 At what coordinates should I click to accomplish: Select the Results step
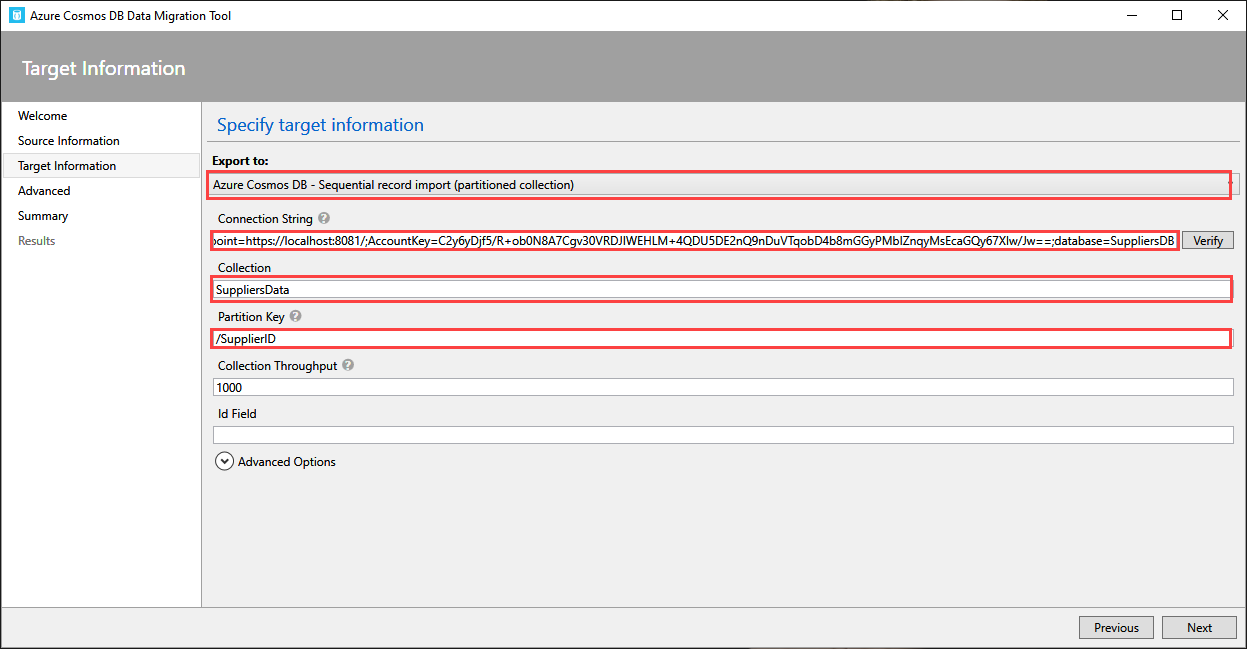pos(37,241)
